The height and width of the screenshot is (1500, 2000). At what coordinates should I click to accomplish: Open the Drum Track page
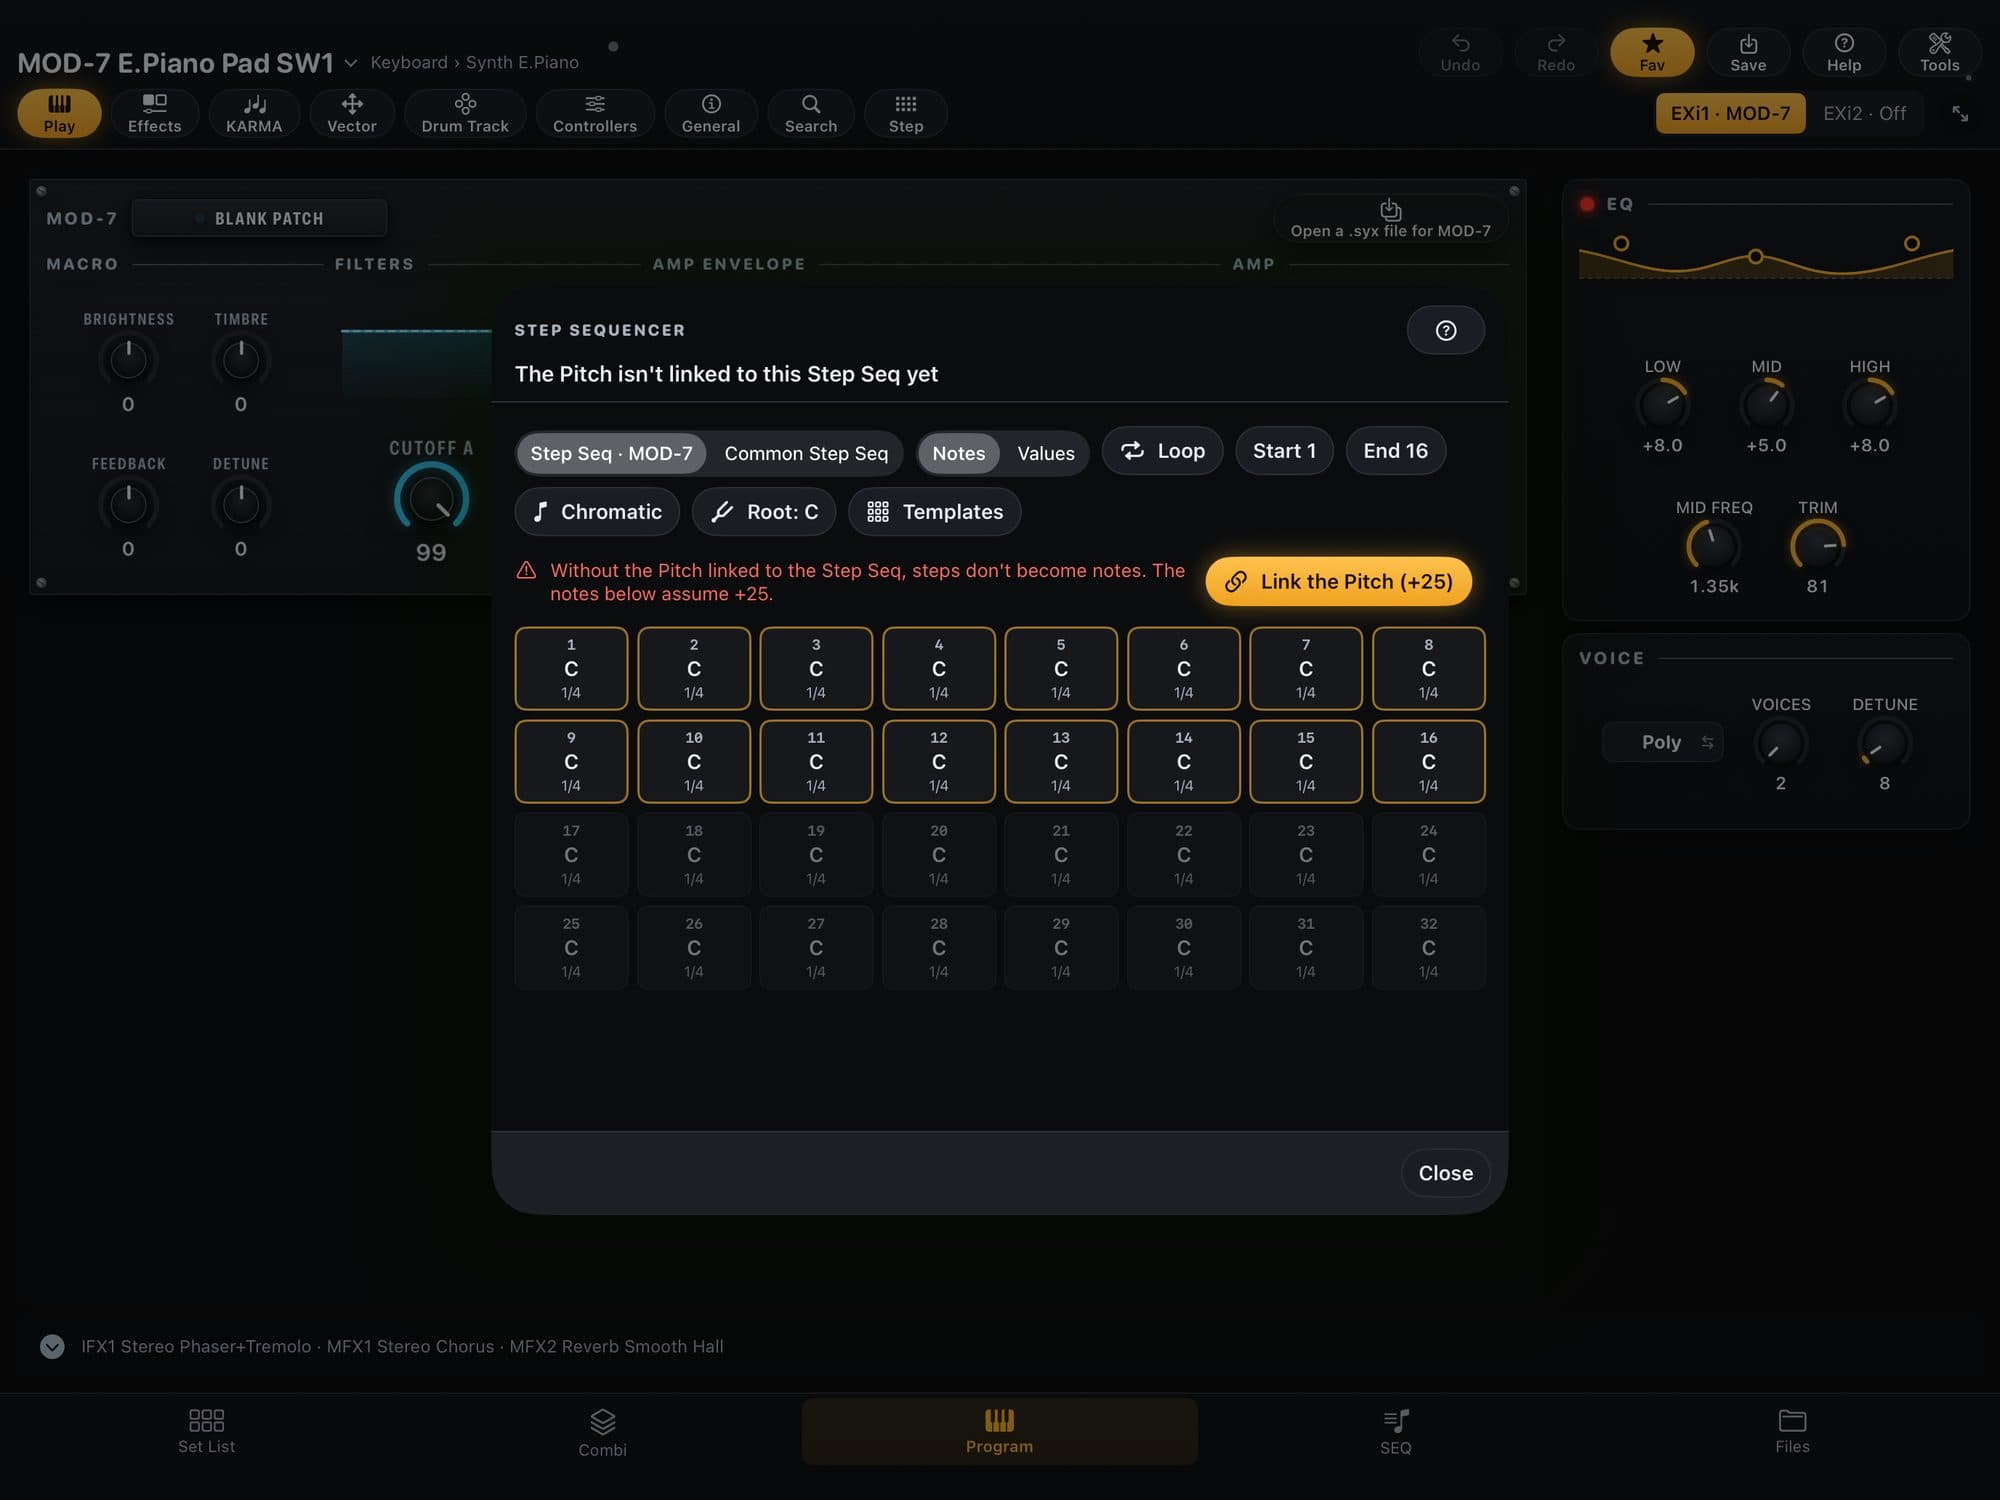pos(465,113)
